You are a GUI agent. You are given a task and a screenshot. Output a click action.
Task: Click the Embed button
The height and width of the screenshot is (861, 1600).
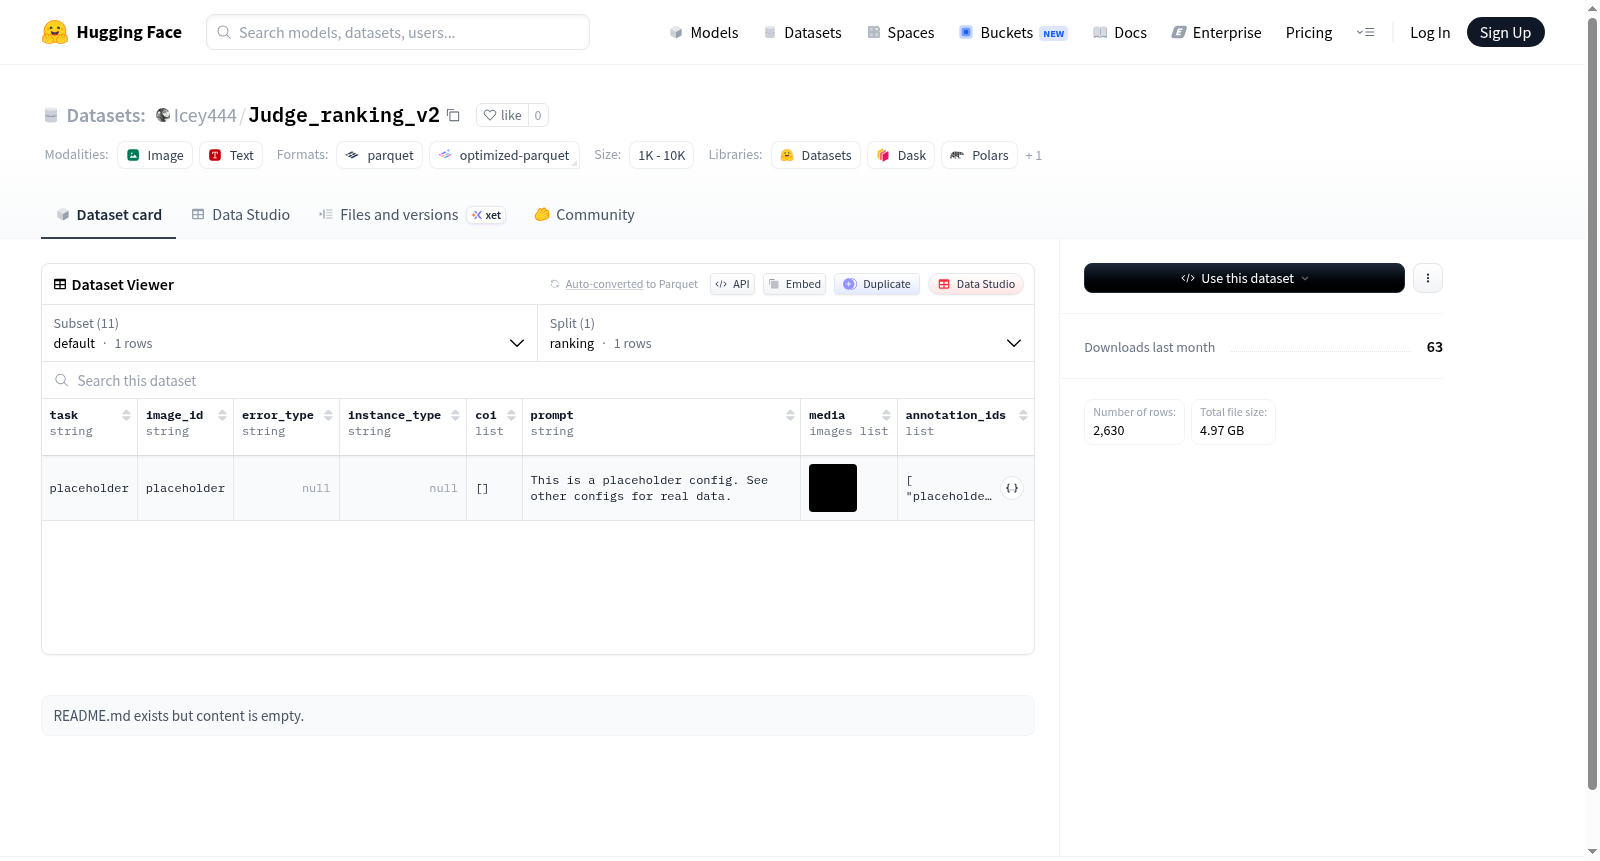(795, 284)
